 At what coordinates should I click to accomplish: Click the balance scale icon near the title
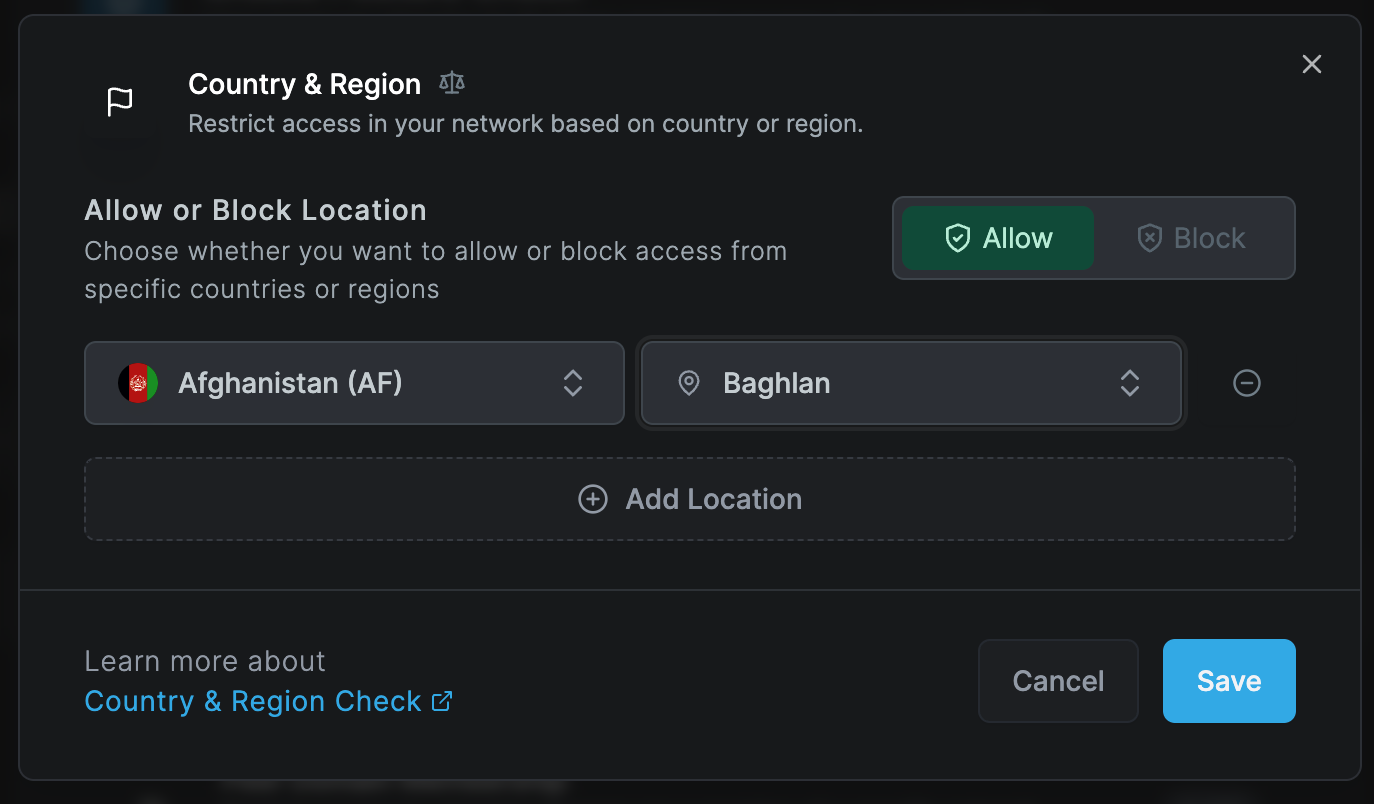click(x=452, y=84)
